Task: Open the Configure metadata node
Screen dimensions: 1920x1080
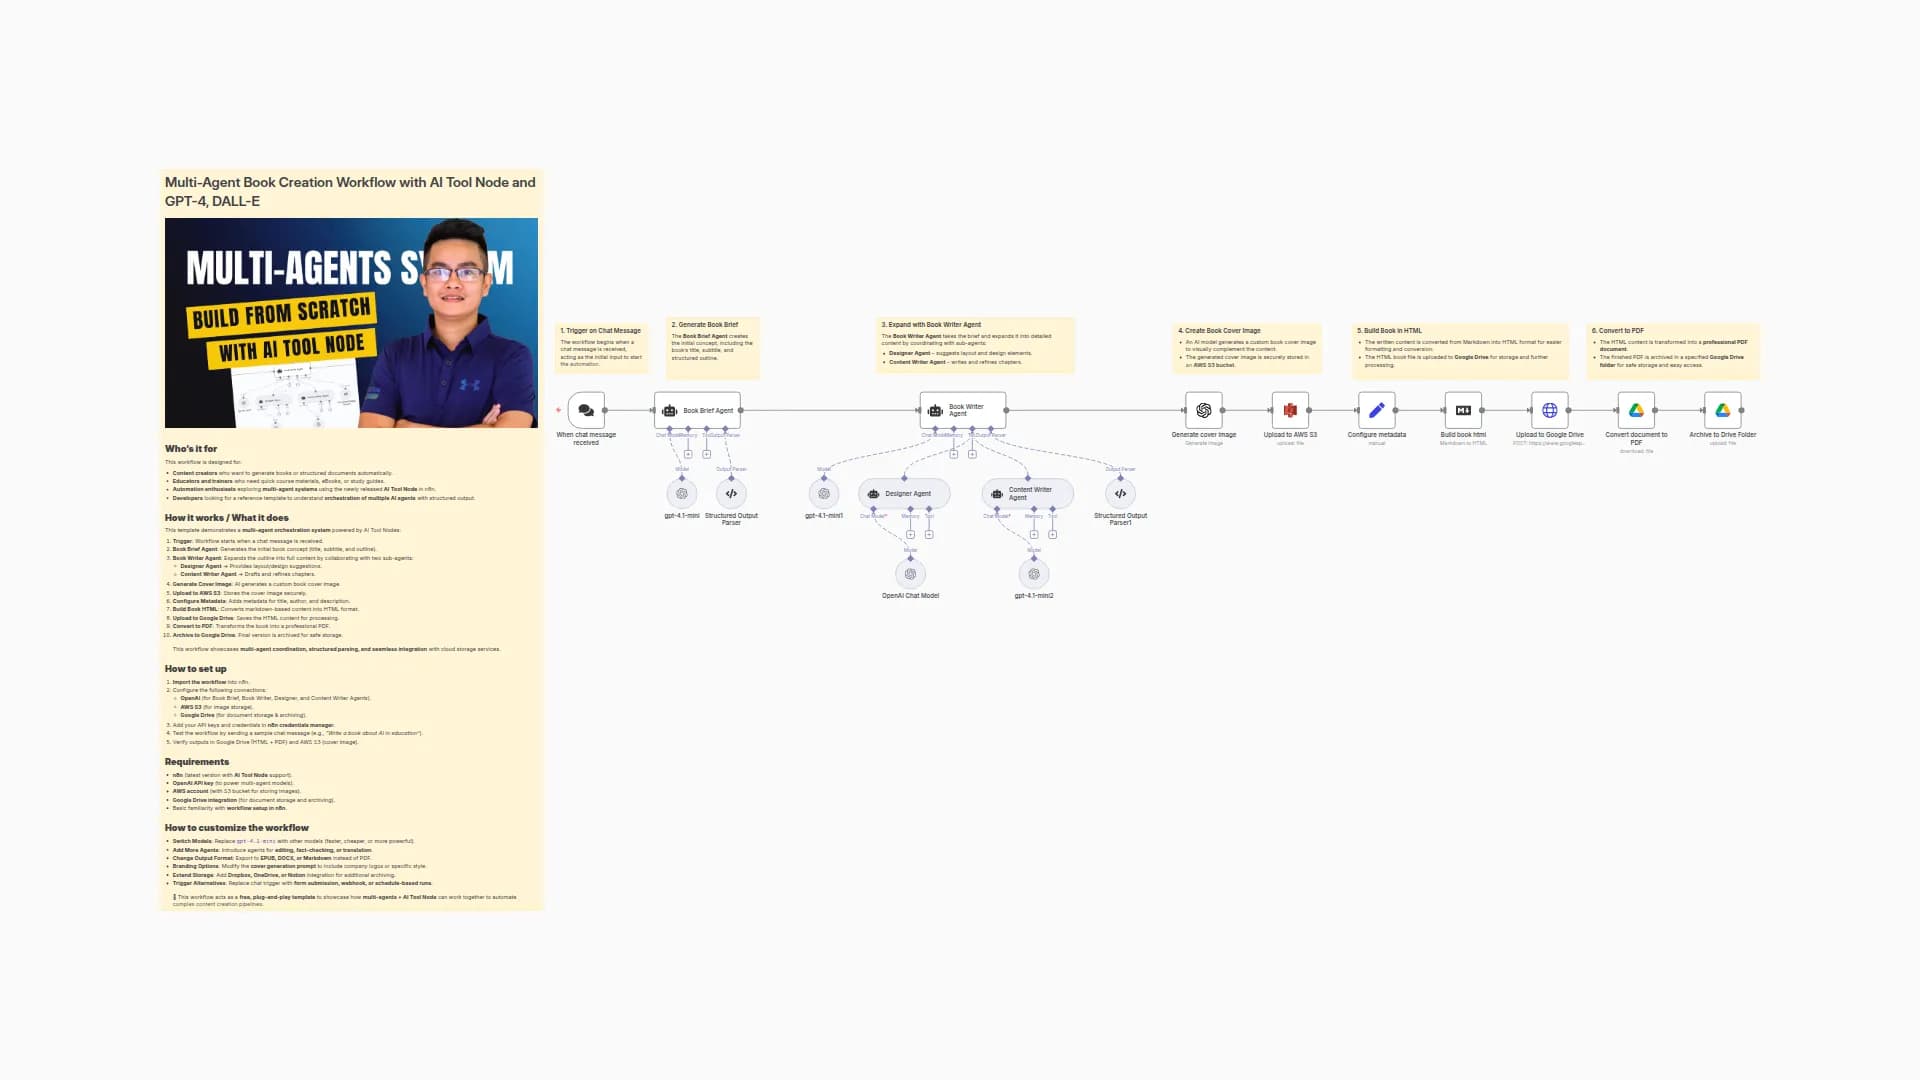Action: click(1377, 409)
